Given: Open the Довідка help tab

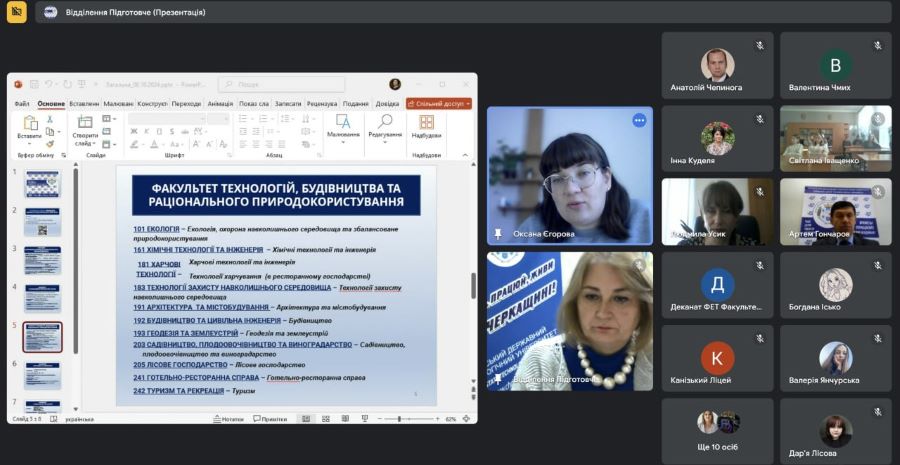Looking at the screenshot, I should point(387,104).
